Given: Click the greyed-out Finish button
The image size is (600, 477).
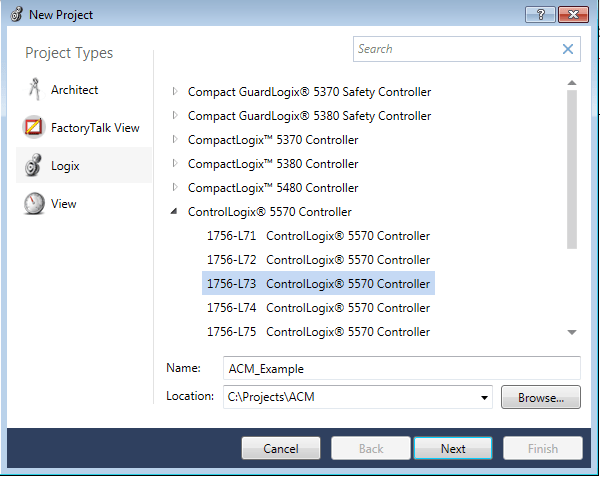Looking at the screenshot, I should [x=543, y=448].
